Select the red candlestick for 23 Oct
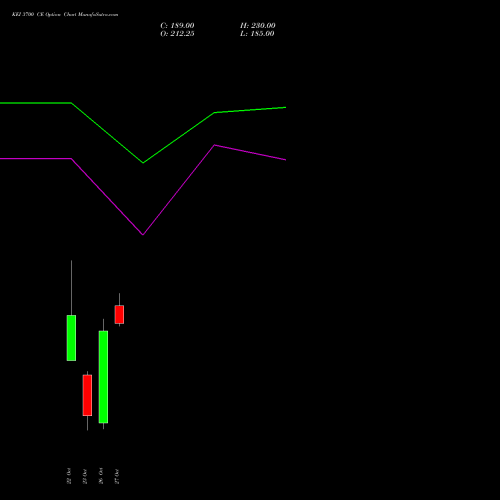 pyautogui.click(x=87, y=395)
